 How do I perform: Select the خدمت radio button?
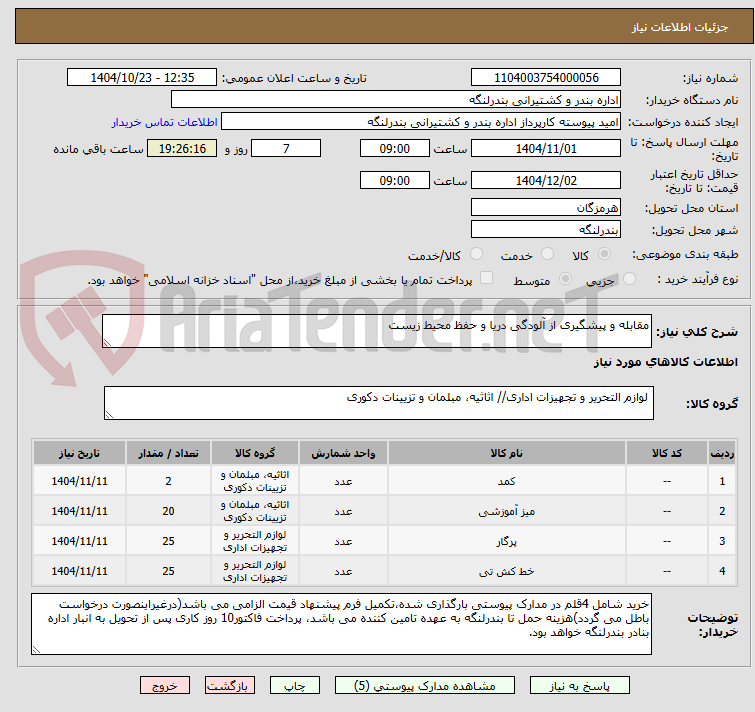547,254
